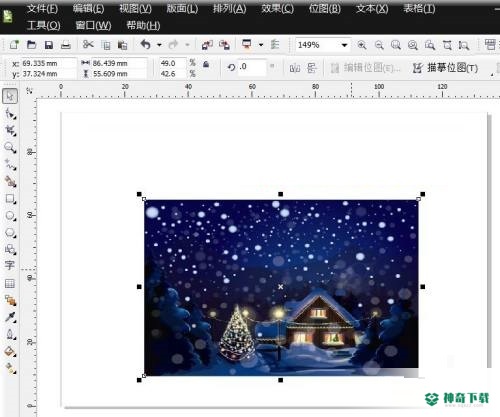The width and height of the screenshot is (500, 417).
Task: Click the Scissors cut icon
Action: [x=88, y=44]
